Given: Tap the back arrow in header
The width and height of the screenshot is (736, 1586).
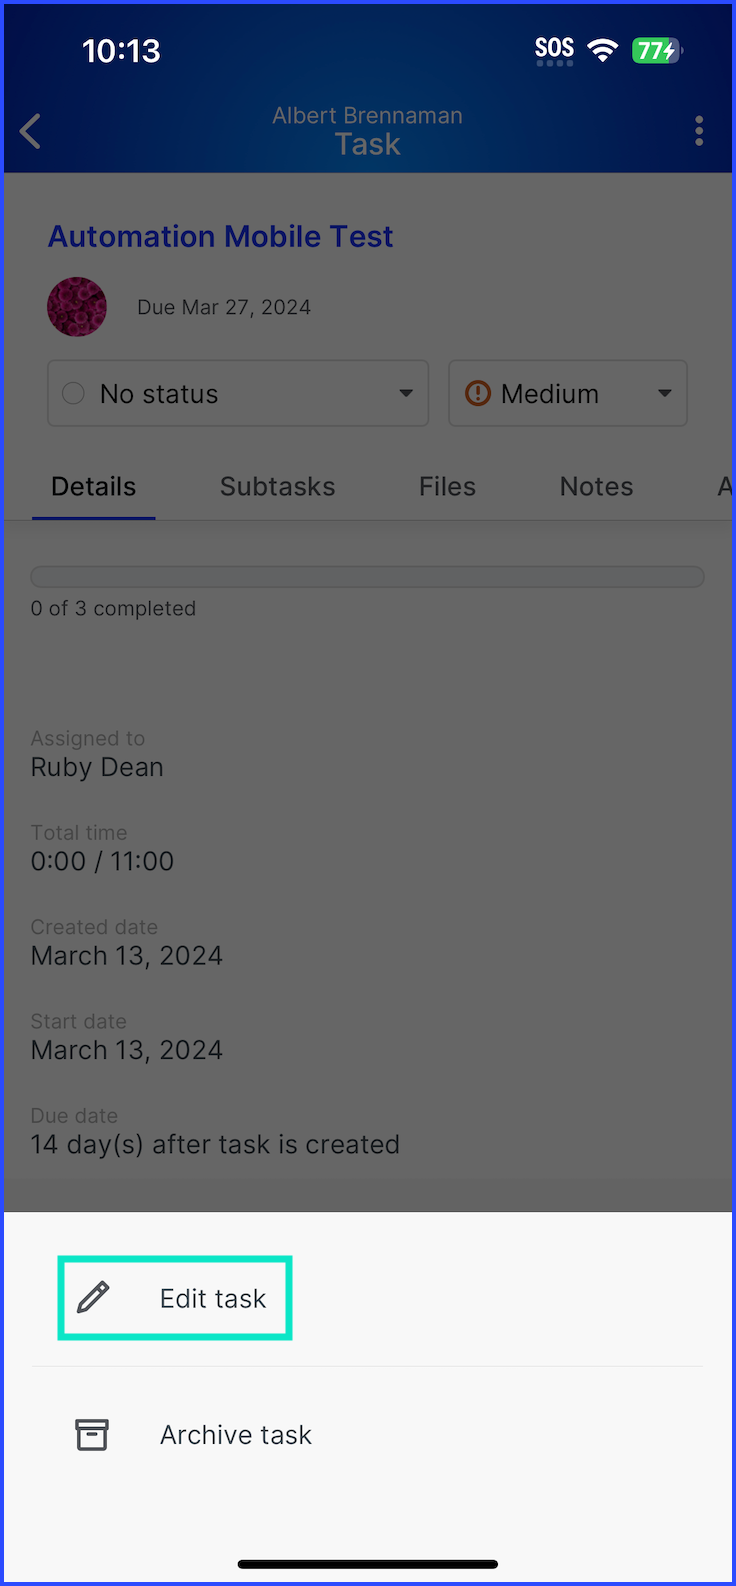Looking at the screenshot, I should 30,131.
